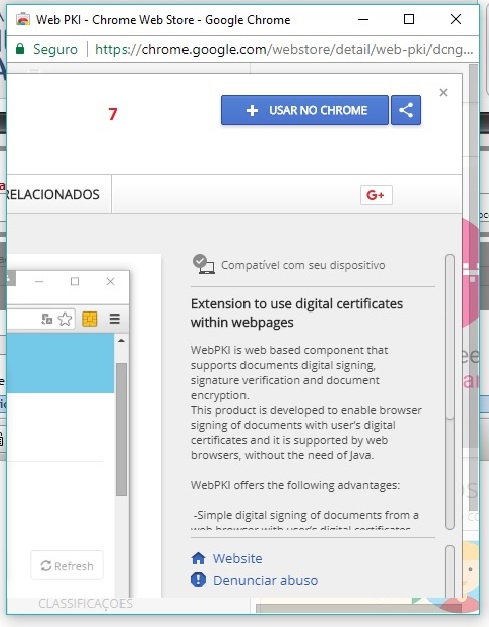This screenshot has height=627, width=489.
Task: Click the Chrome address bar URL
Action: 283,49
